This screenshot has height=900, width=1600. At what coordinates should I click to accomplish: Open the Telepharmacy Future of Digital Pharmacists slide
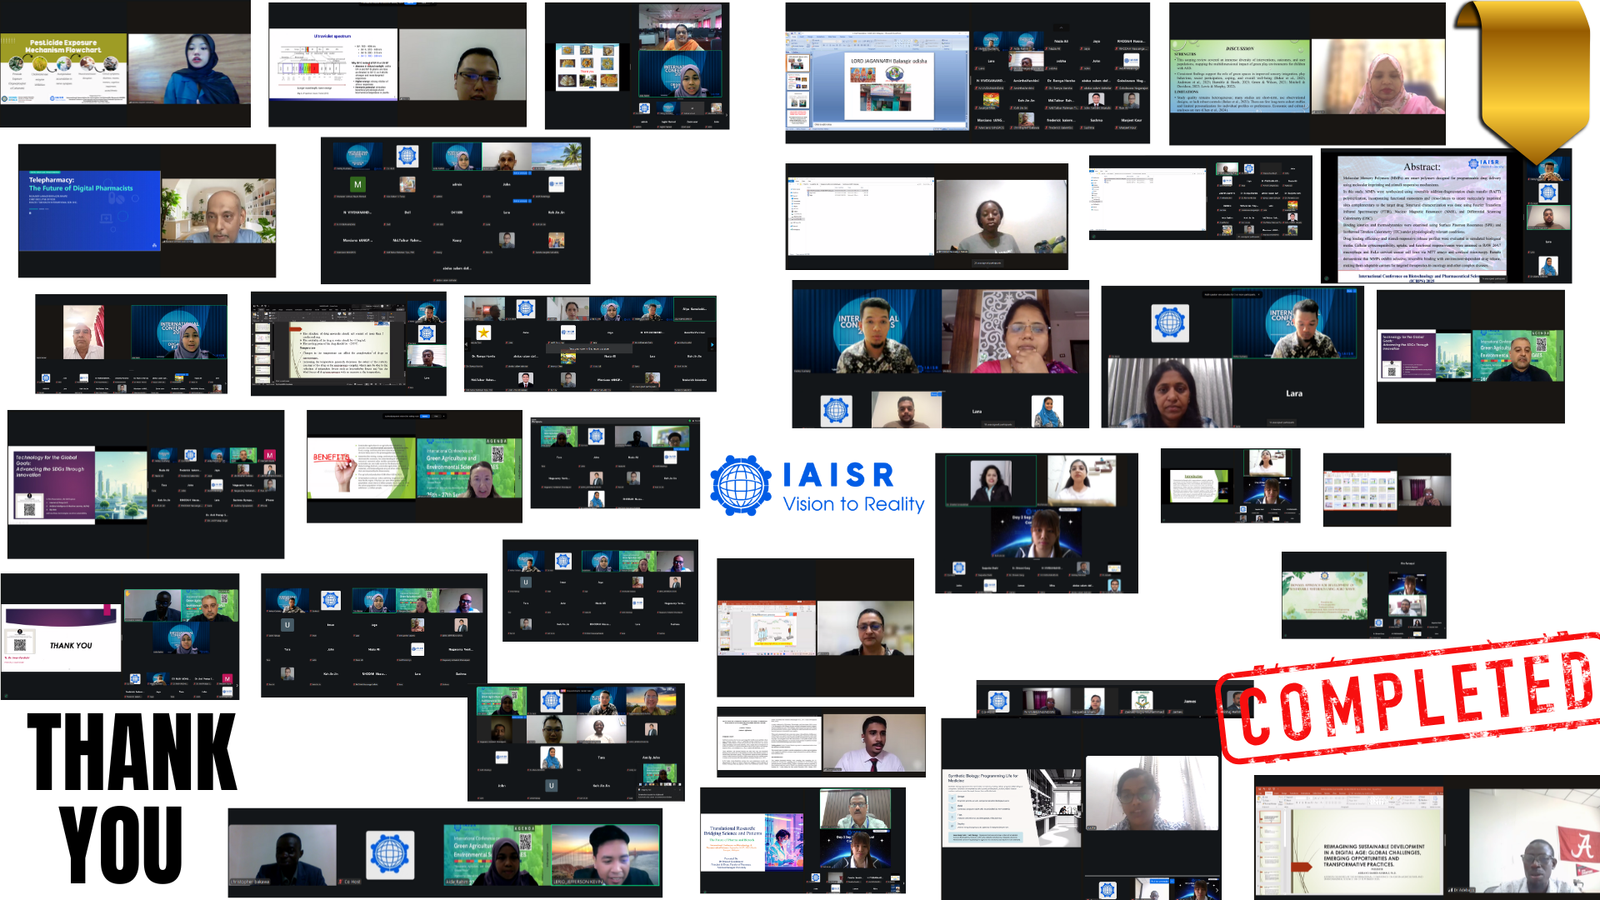(89, 211)
